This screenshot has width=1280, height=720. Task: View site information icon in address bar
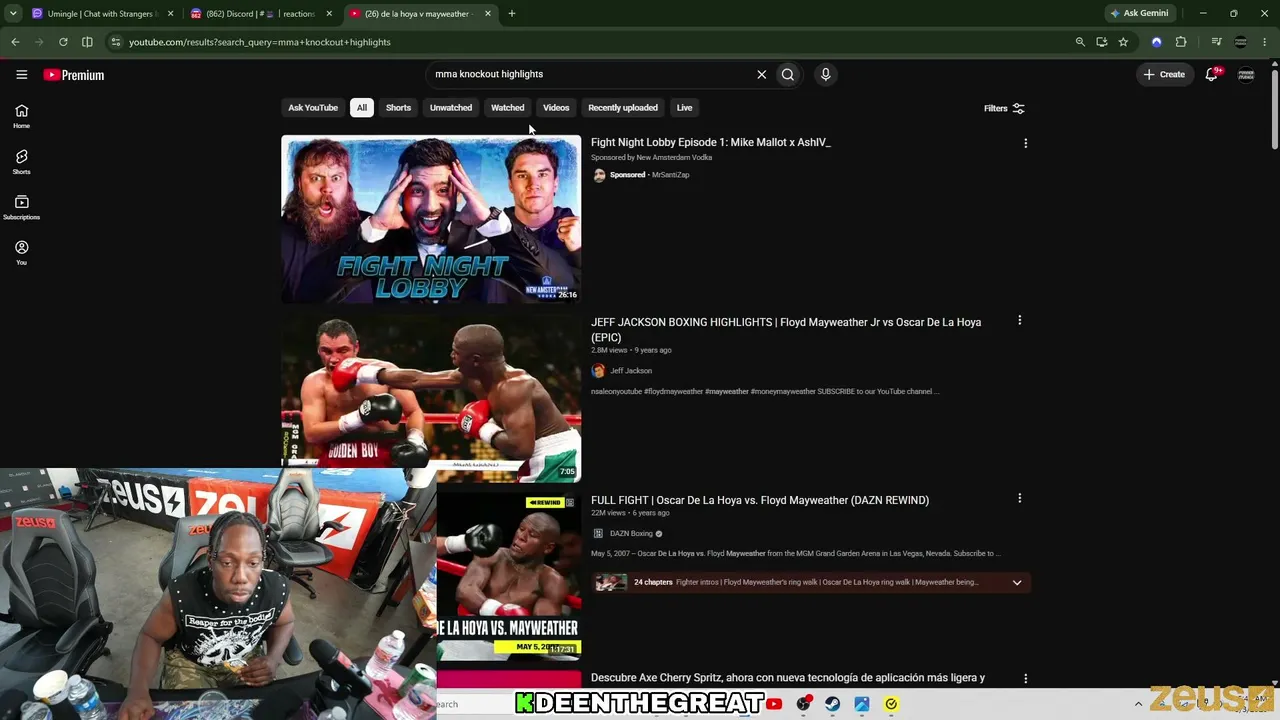tap(116, 42)
